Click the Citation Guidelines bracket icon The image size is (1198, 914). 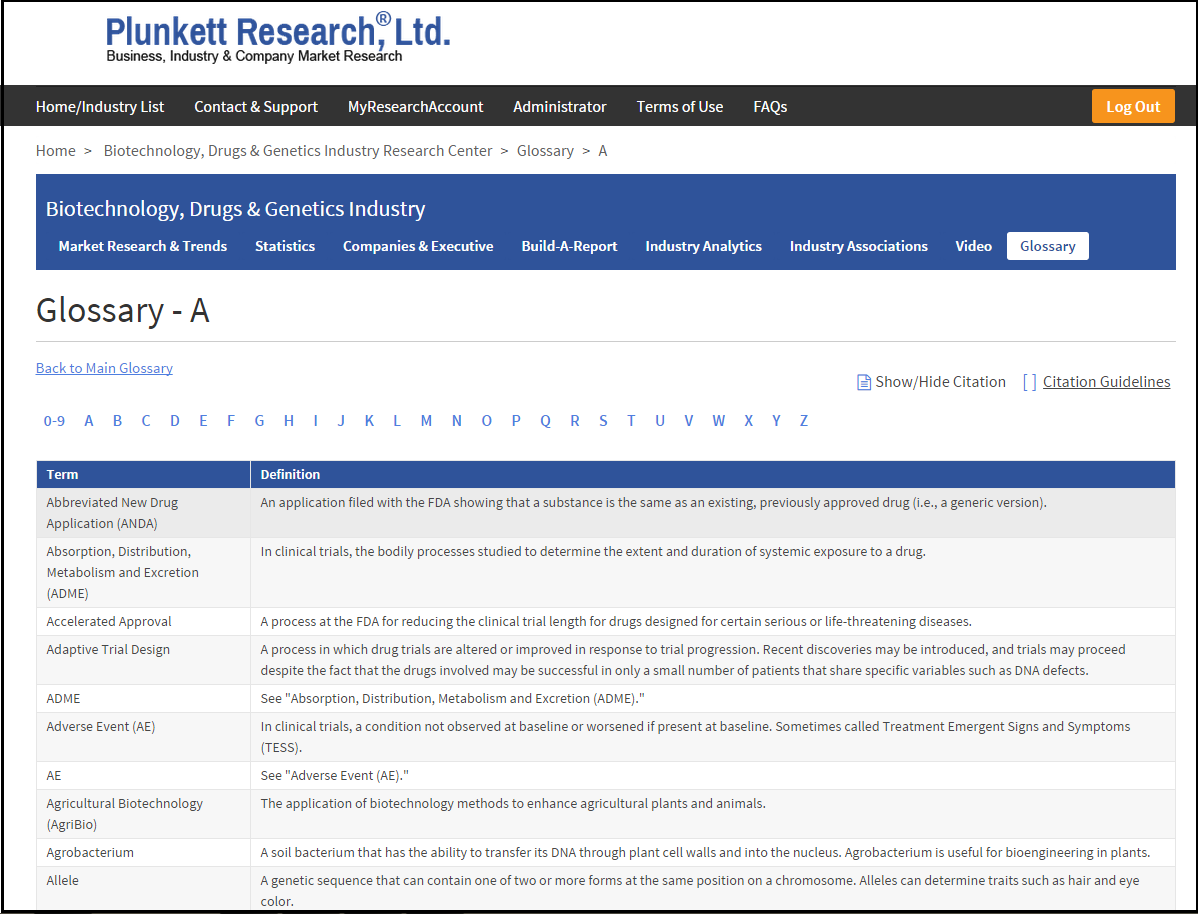tap(1029, 382)
